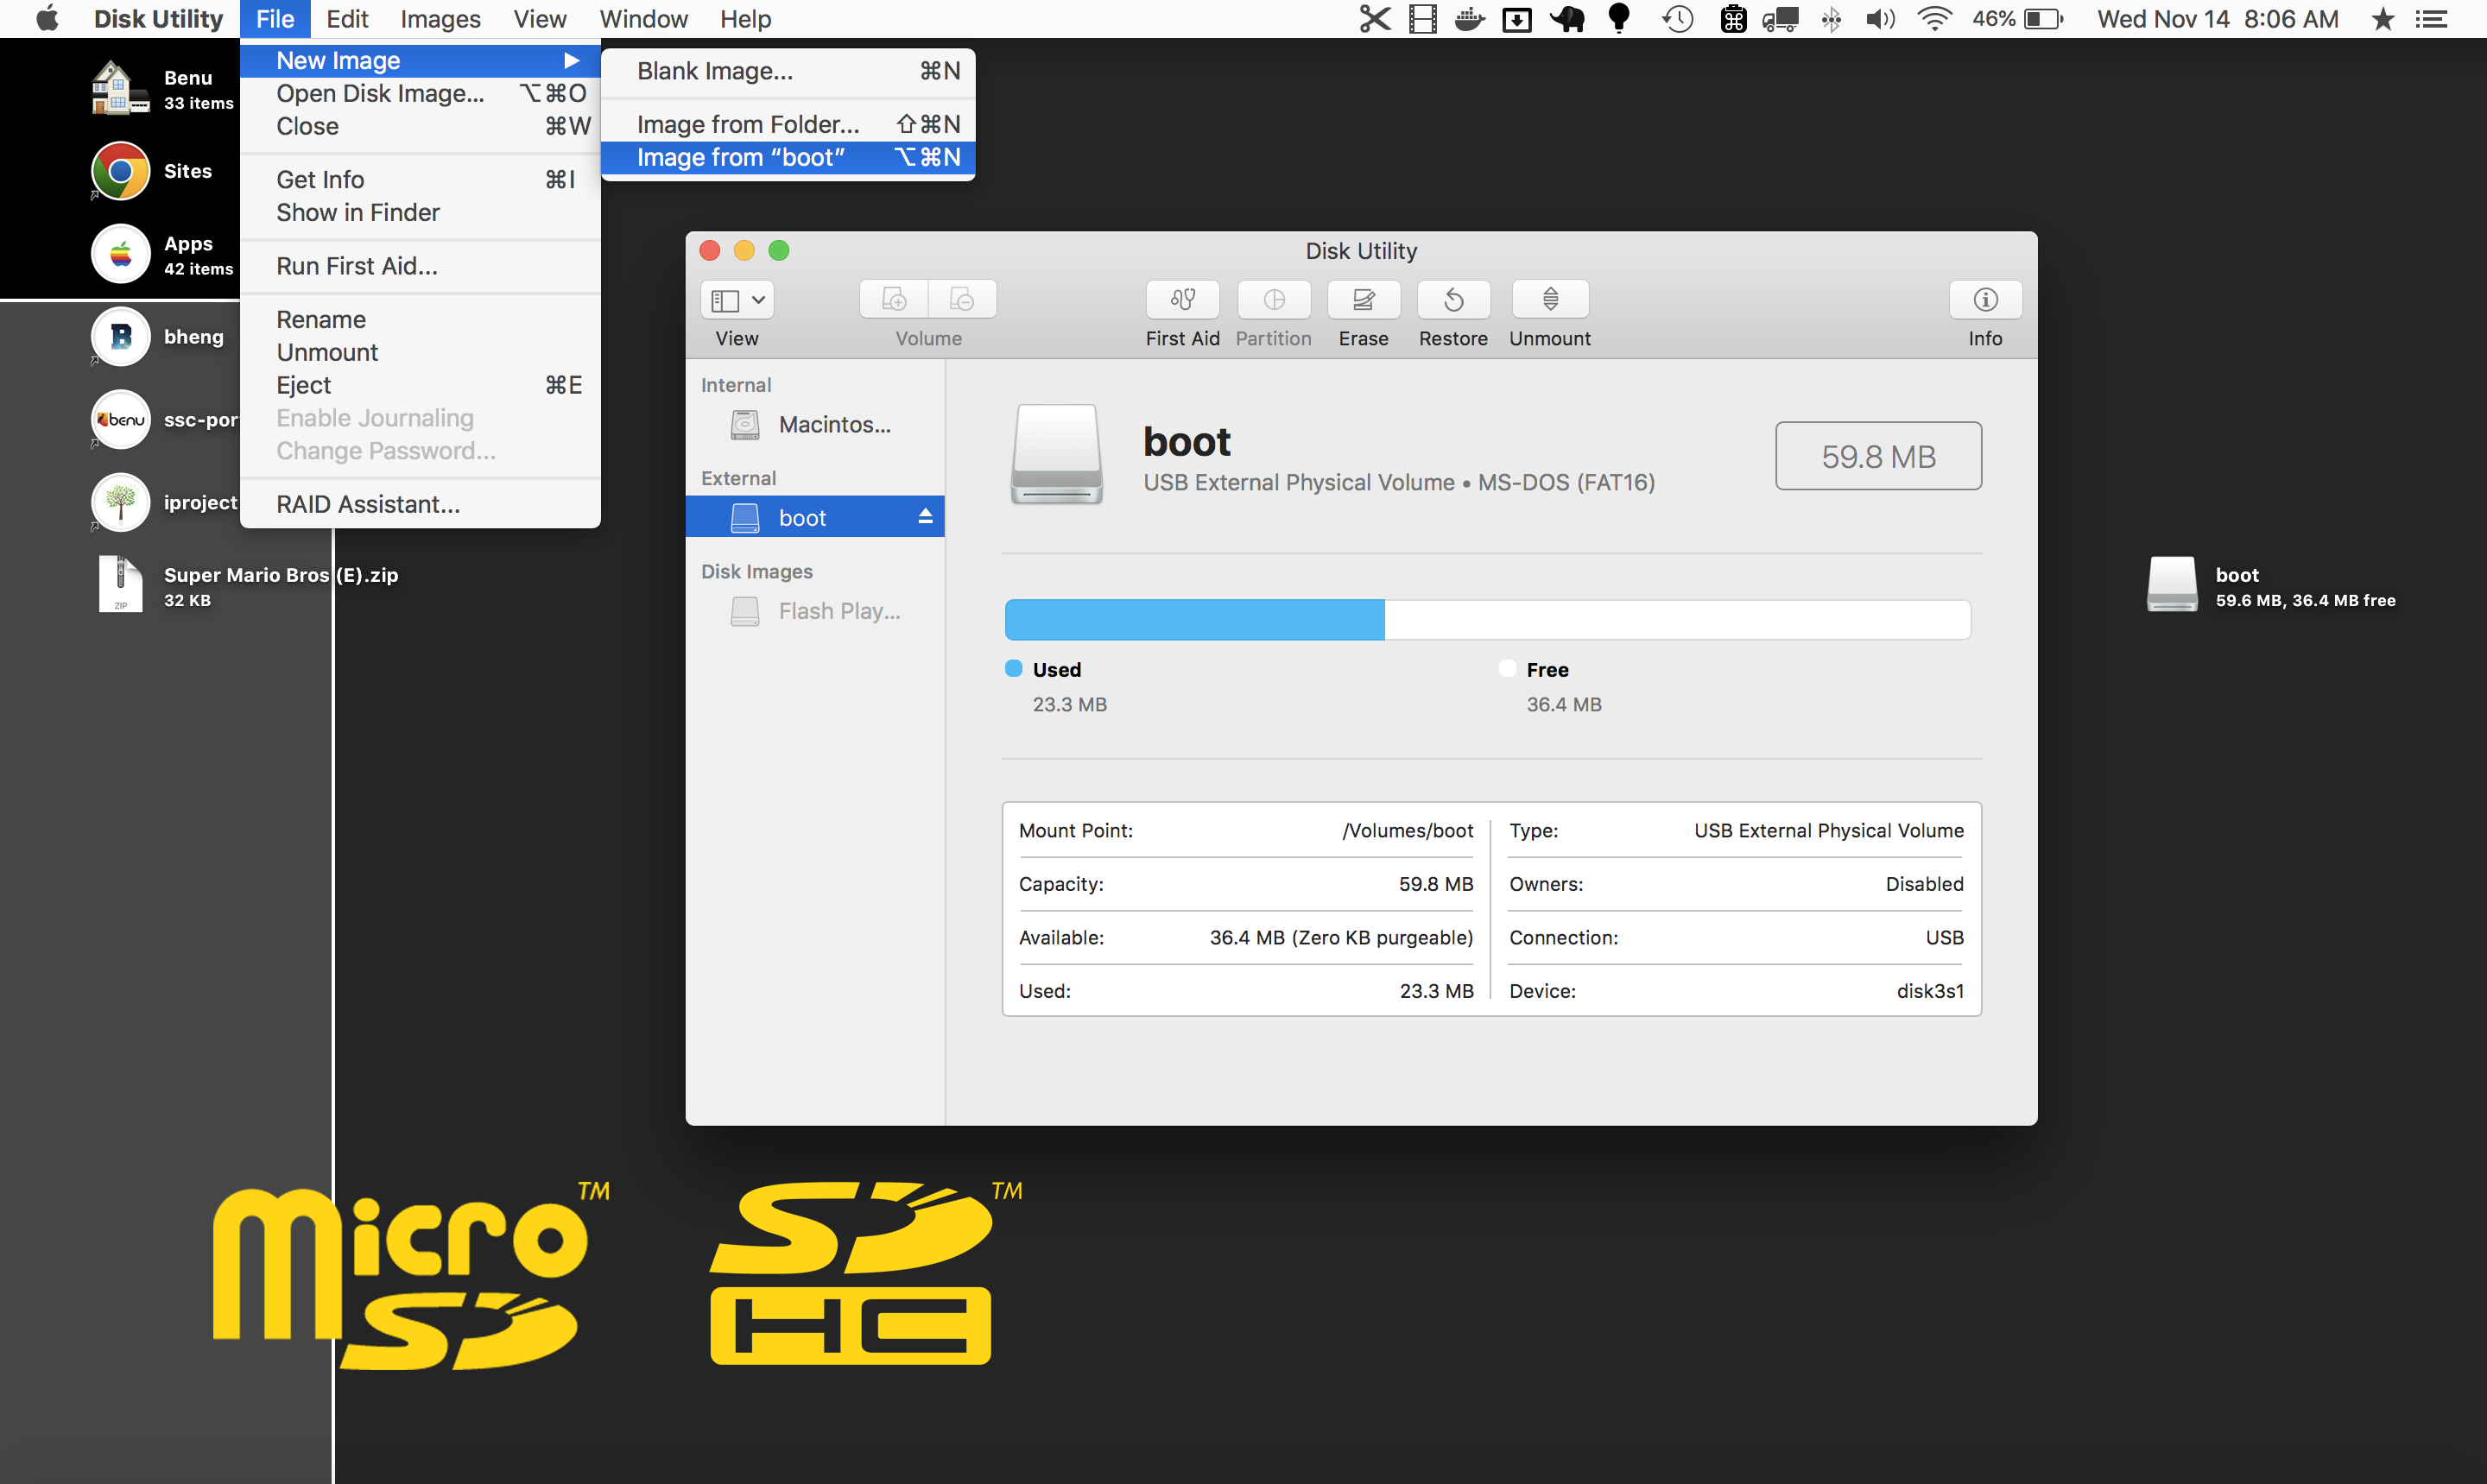2487x1484 pixels.
Task: Click the Erase toolbar icon
Action: [x=1363, y=299]
